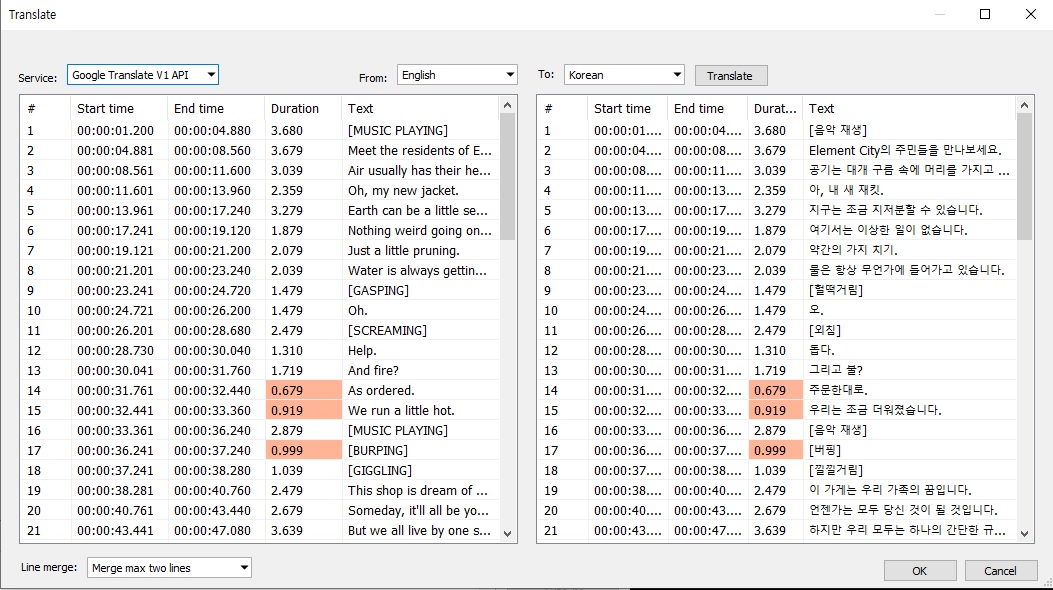
Task: Click start time 00:00:24.721 in left list
Action: (116, 311)
